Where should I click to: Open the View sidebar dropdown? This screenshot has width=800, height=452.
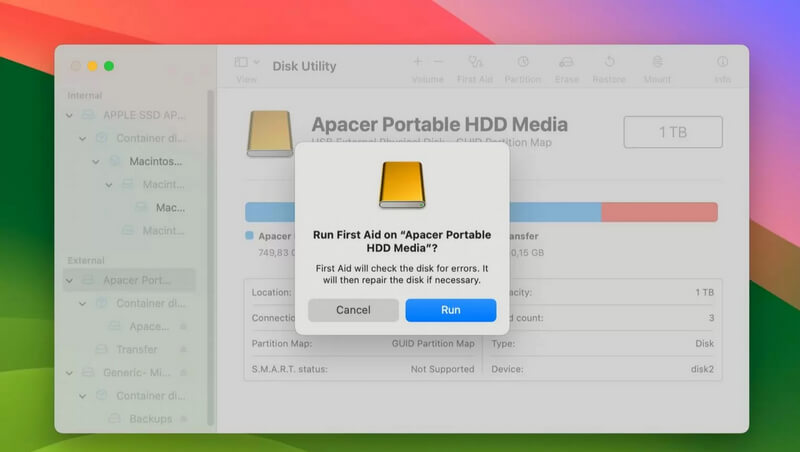click(246, 63)
